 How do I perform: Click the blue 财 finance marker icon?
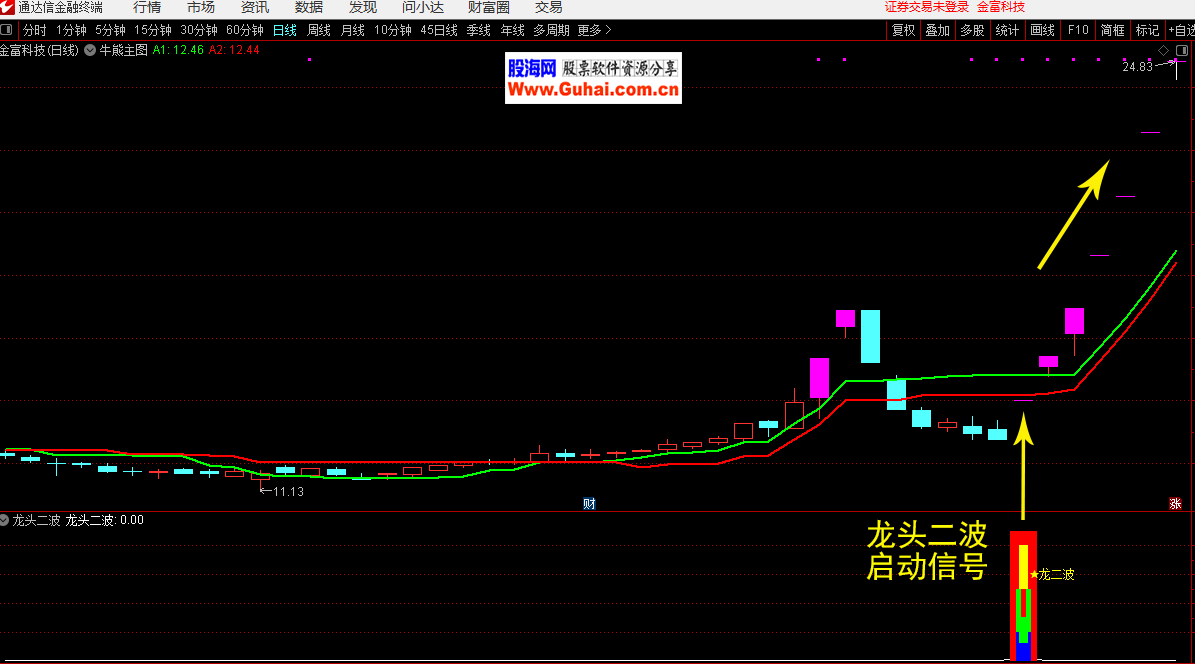pyautogui.click(x=589, y=503)
